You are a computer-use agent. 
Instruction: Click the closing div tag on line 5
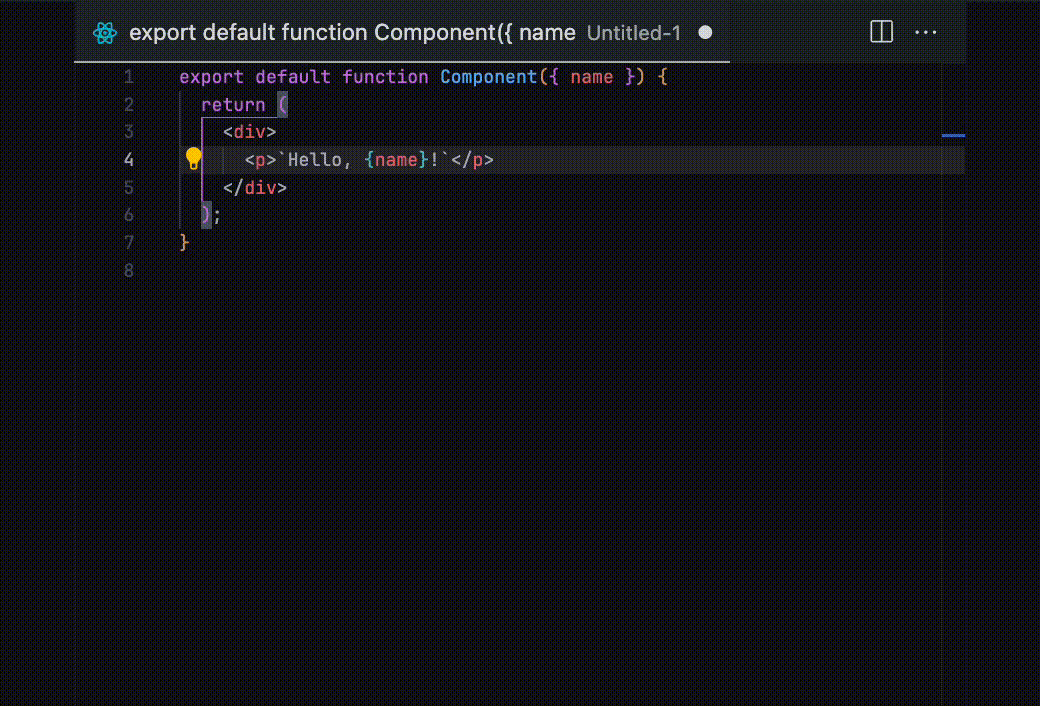click(255, 187)
